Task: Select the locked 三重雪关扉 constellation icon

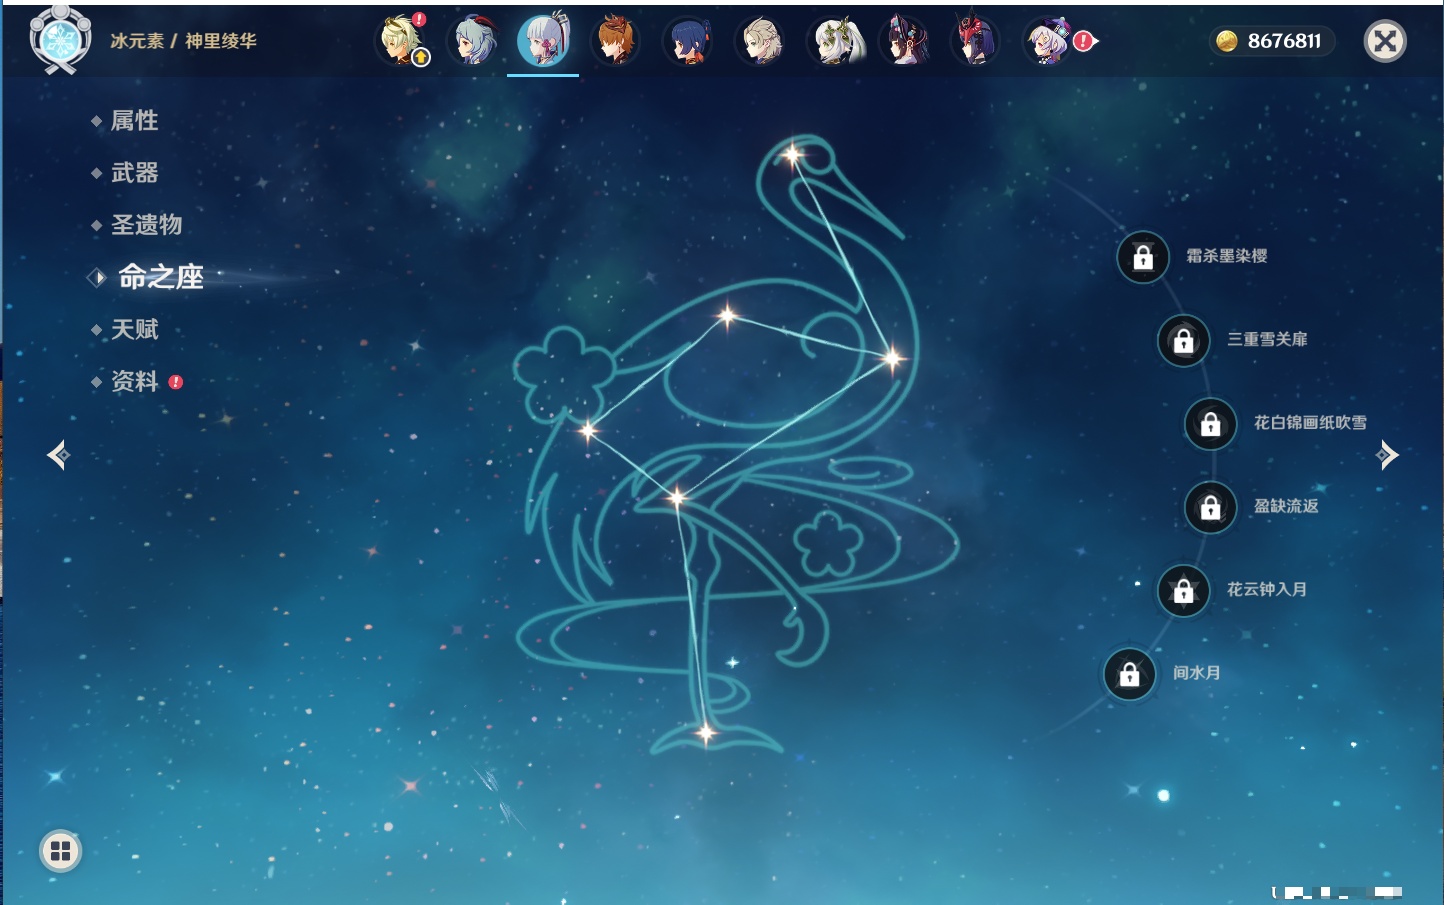Action: pos(1183,341)
